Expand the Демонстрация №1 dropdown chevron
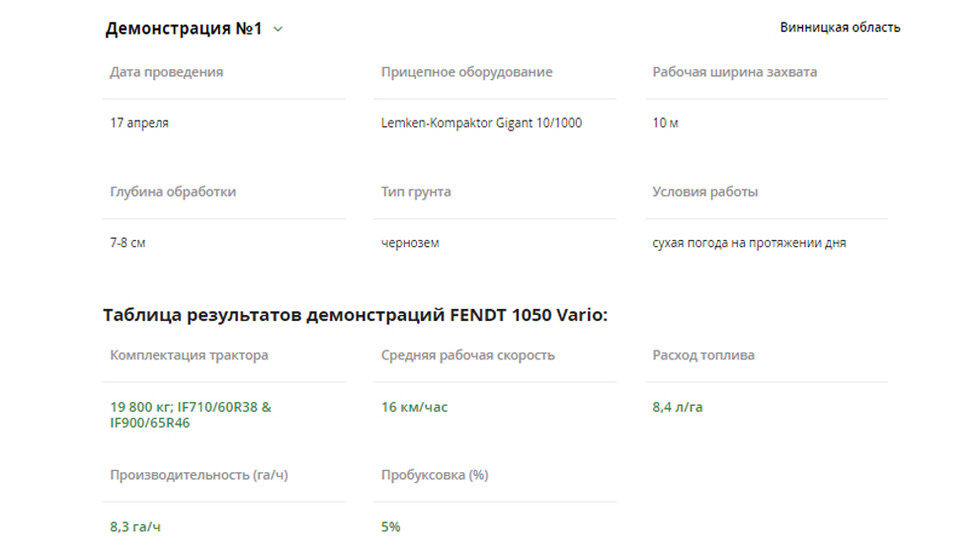Image resolution: width=980 pixels, height=550 pixels. pyautogui.click(x=278, y=29)
